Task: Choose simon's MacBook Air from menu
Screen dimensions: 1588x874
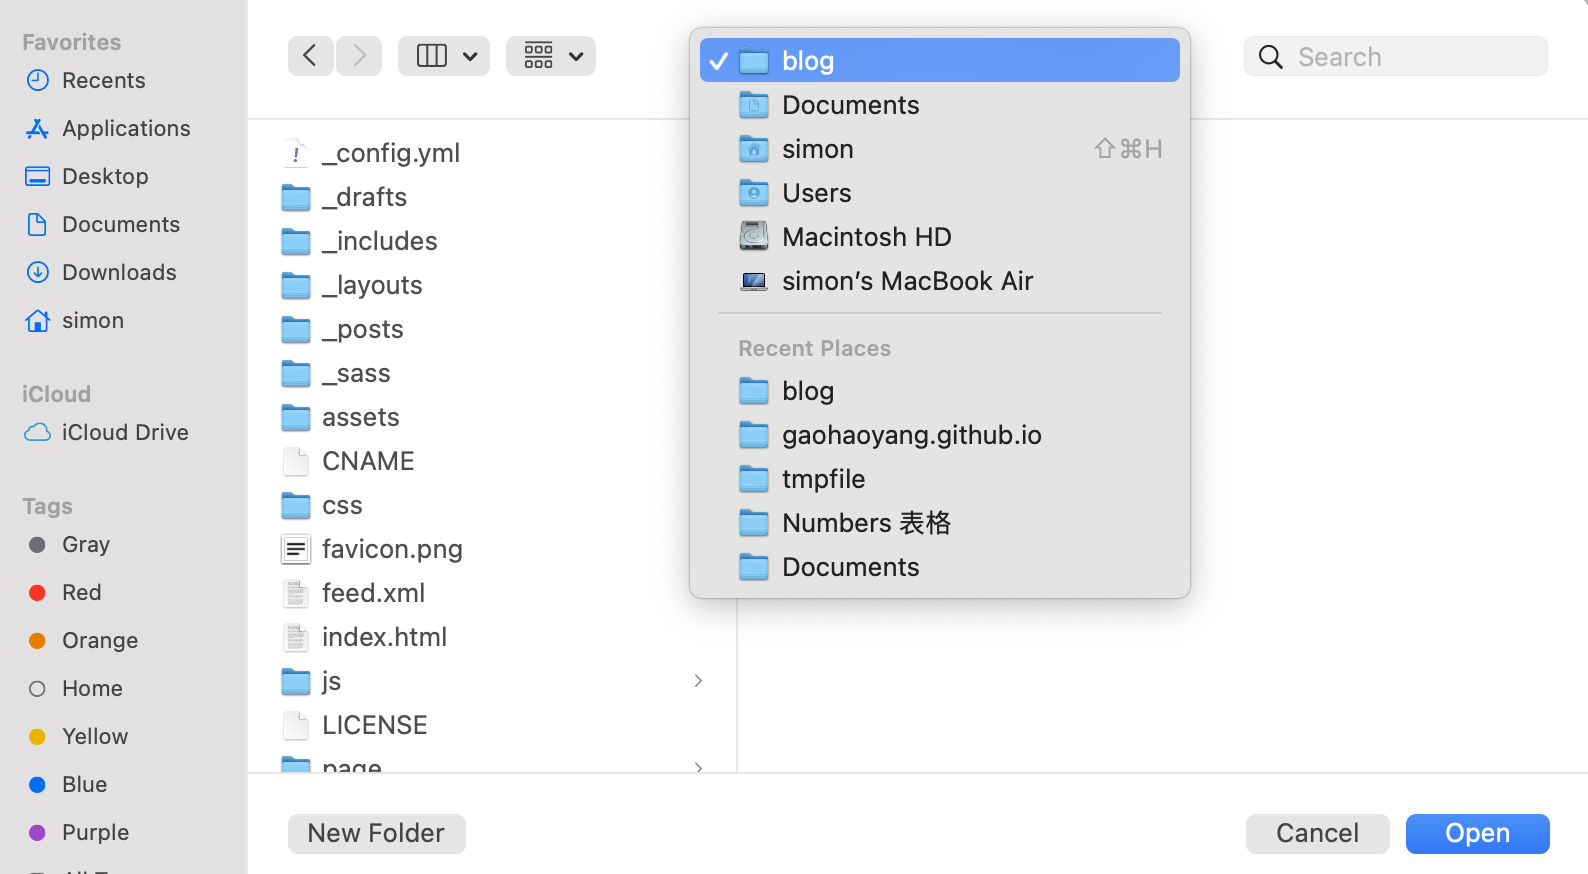Action: [x=906, y=281]
